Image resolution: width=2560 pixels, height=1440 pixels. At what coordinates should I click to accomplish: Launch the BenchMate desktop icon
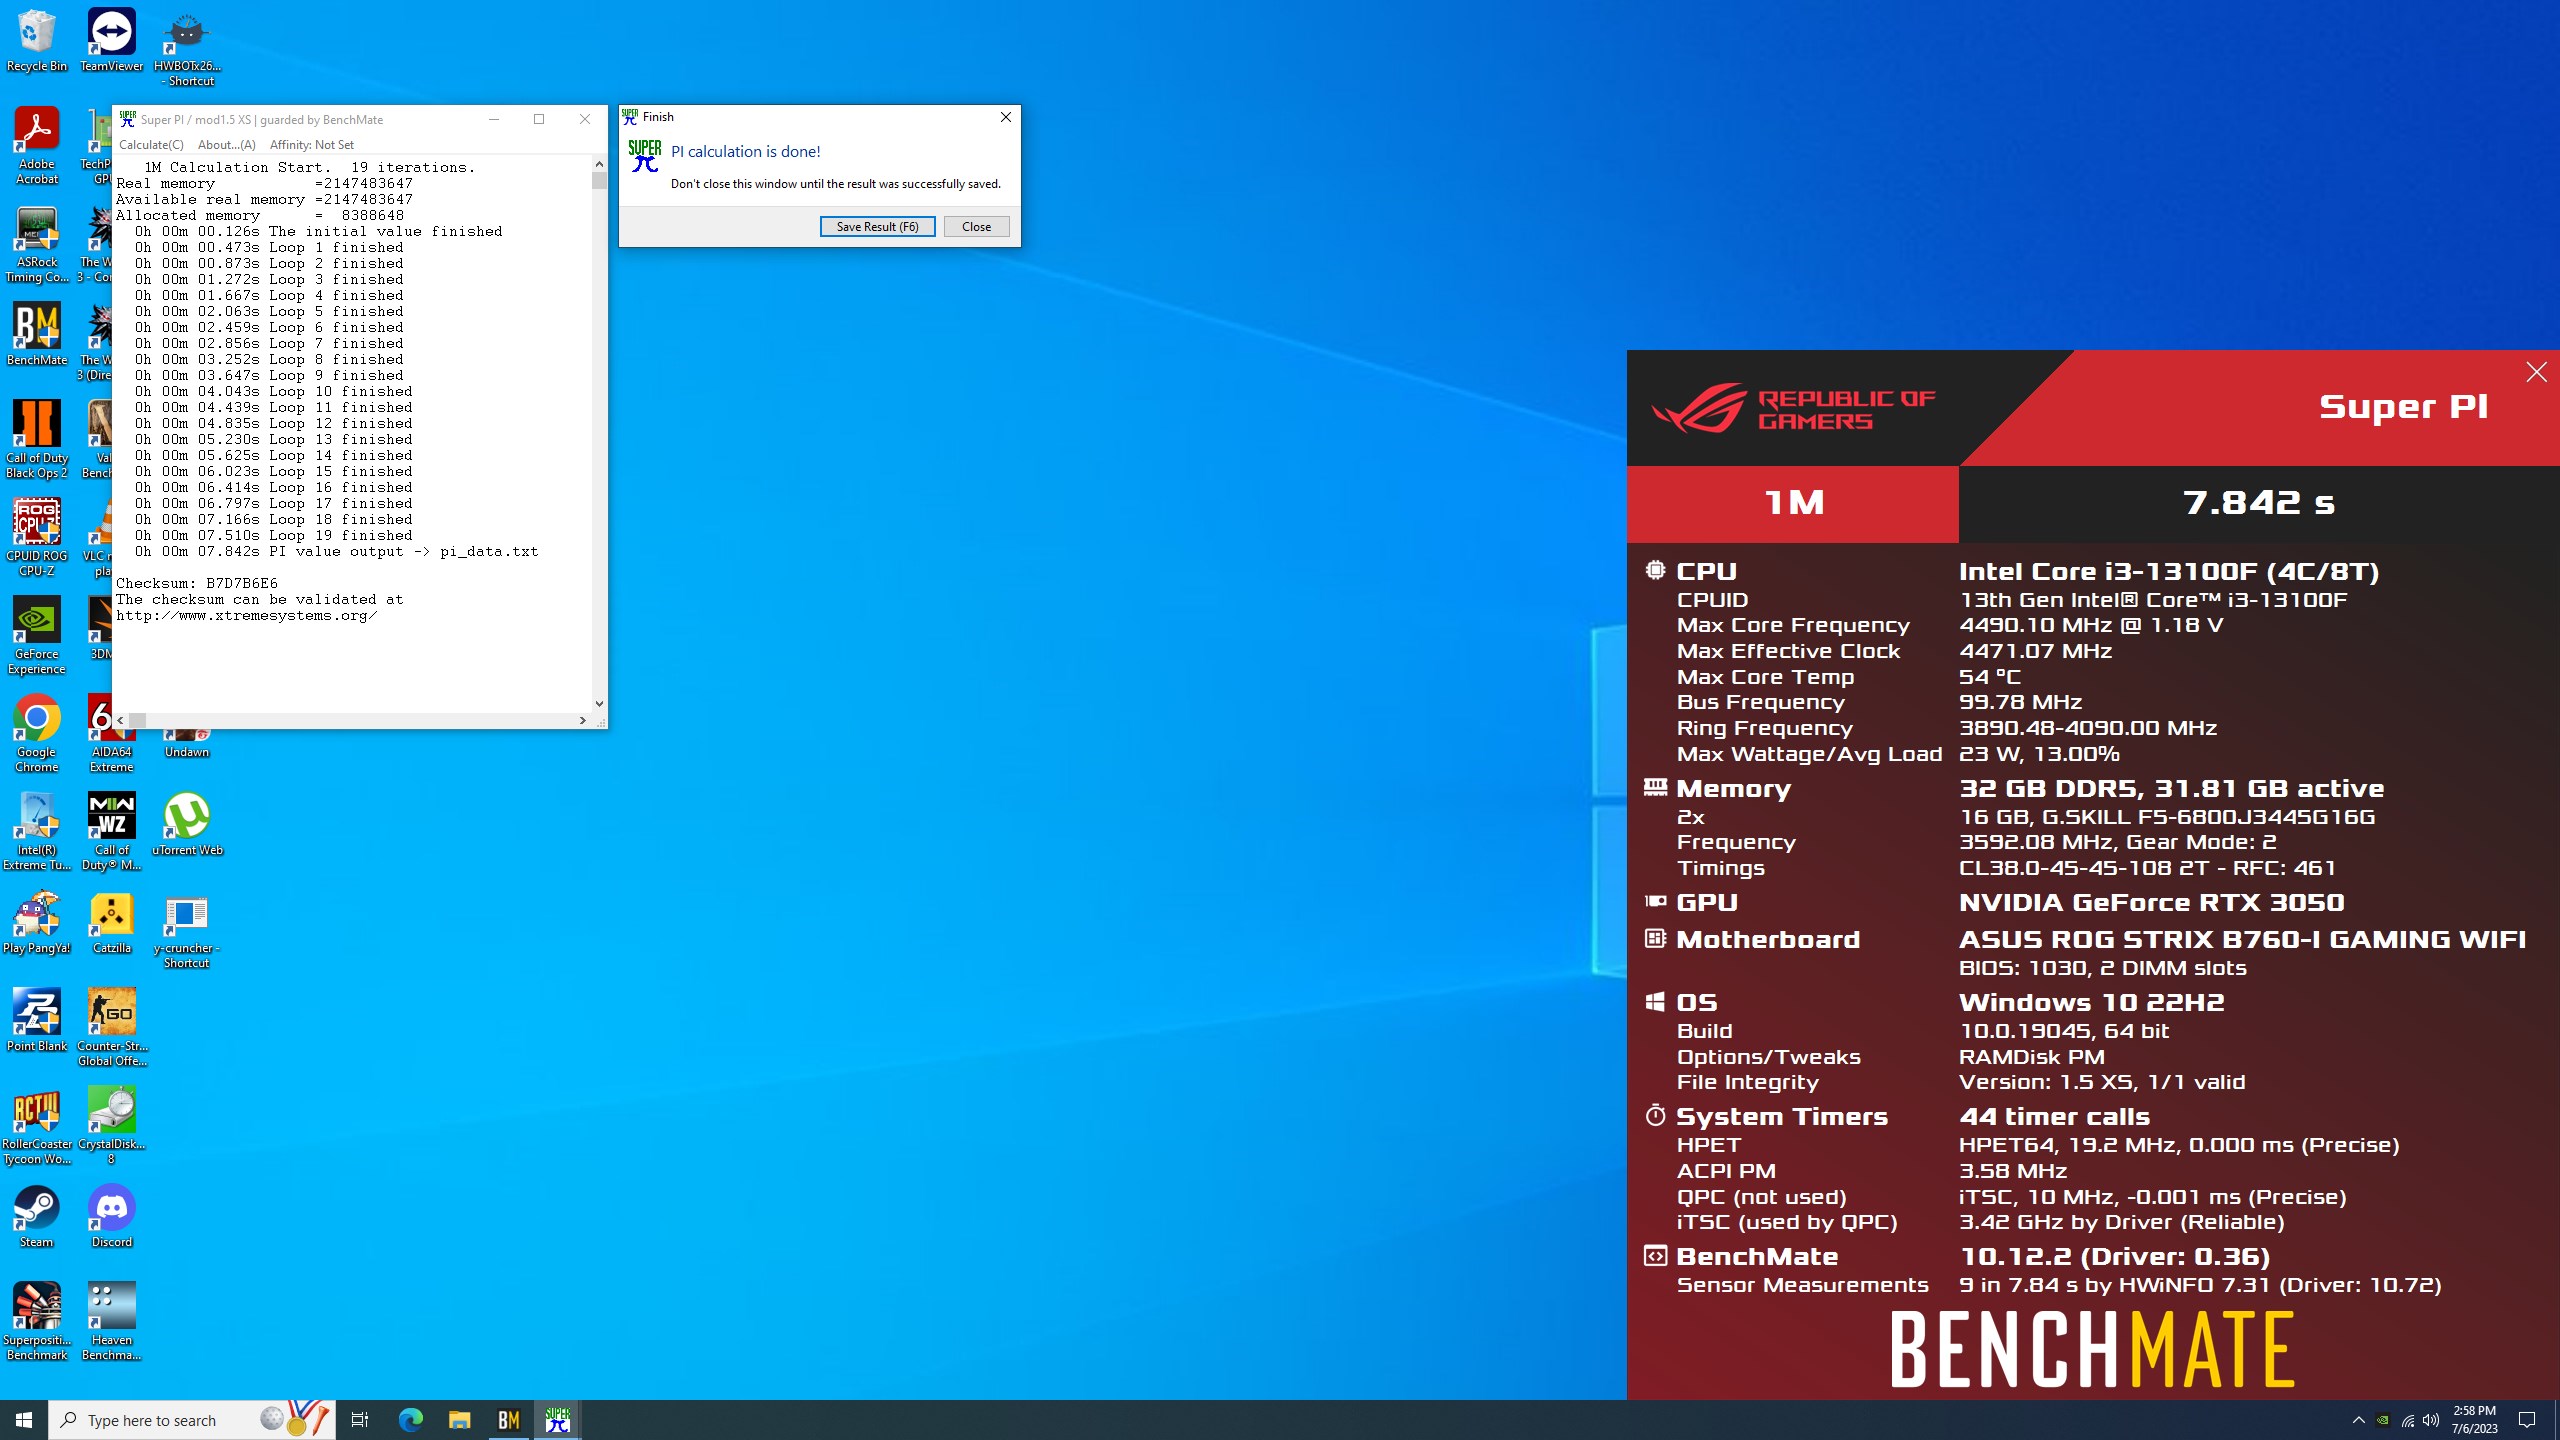37,335
